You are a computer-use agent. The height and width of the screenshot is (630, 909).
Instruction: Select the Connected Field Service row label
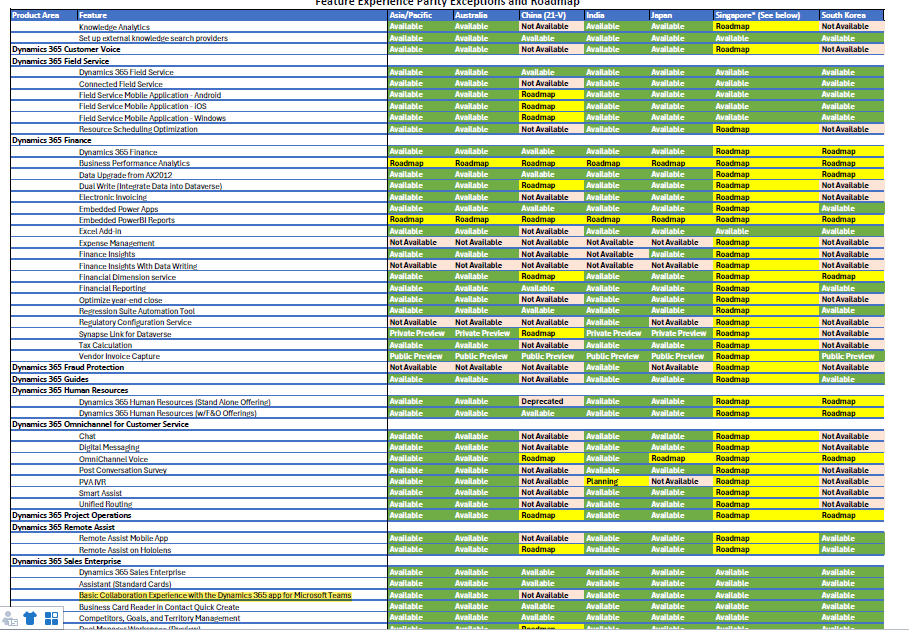click(121, 84)
